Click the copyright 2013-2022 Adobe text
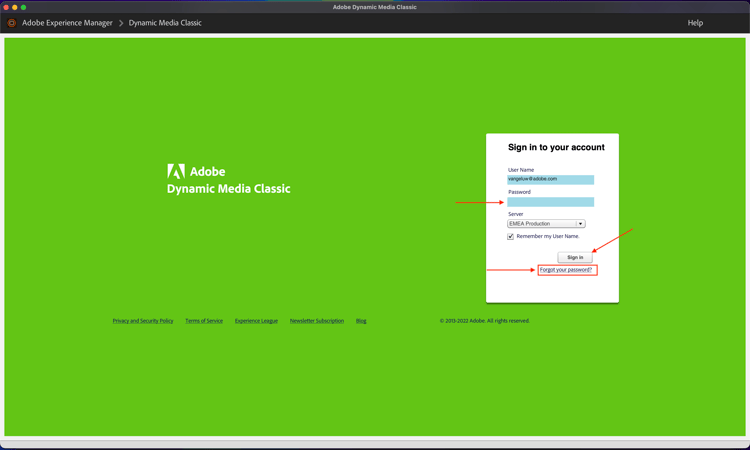The width and height of the screenshot is (750, 450). (485, 321)
